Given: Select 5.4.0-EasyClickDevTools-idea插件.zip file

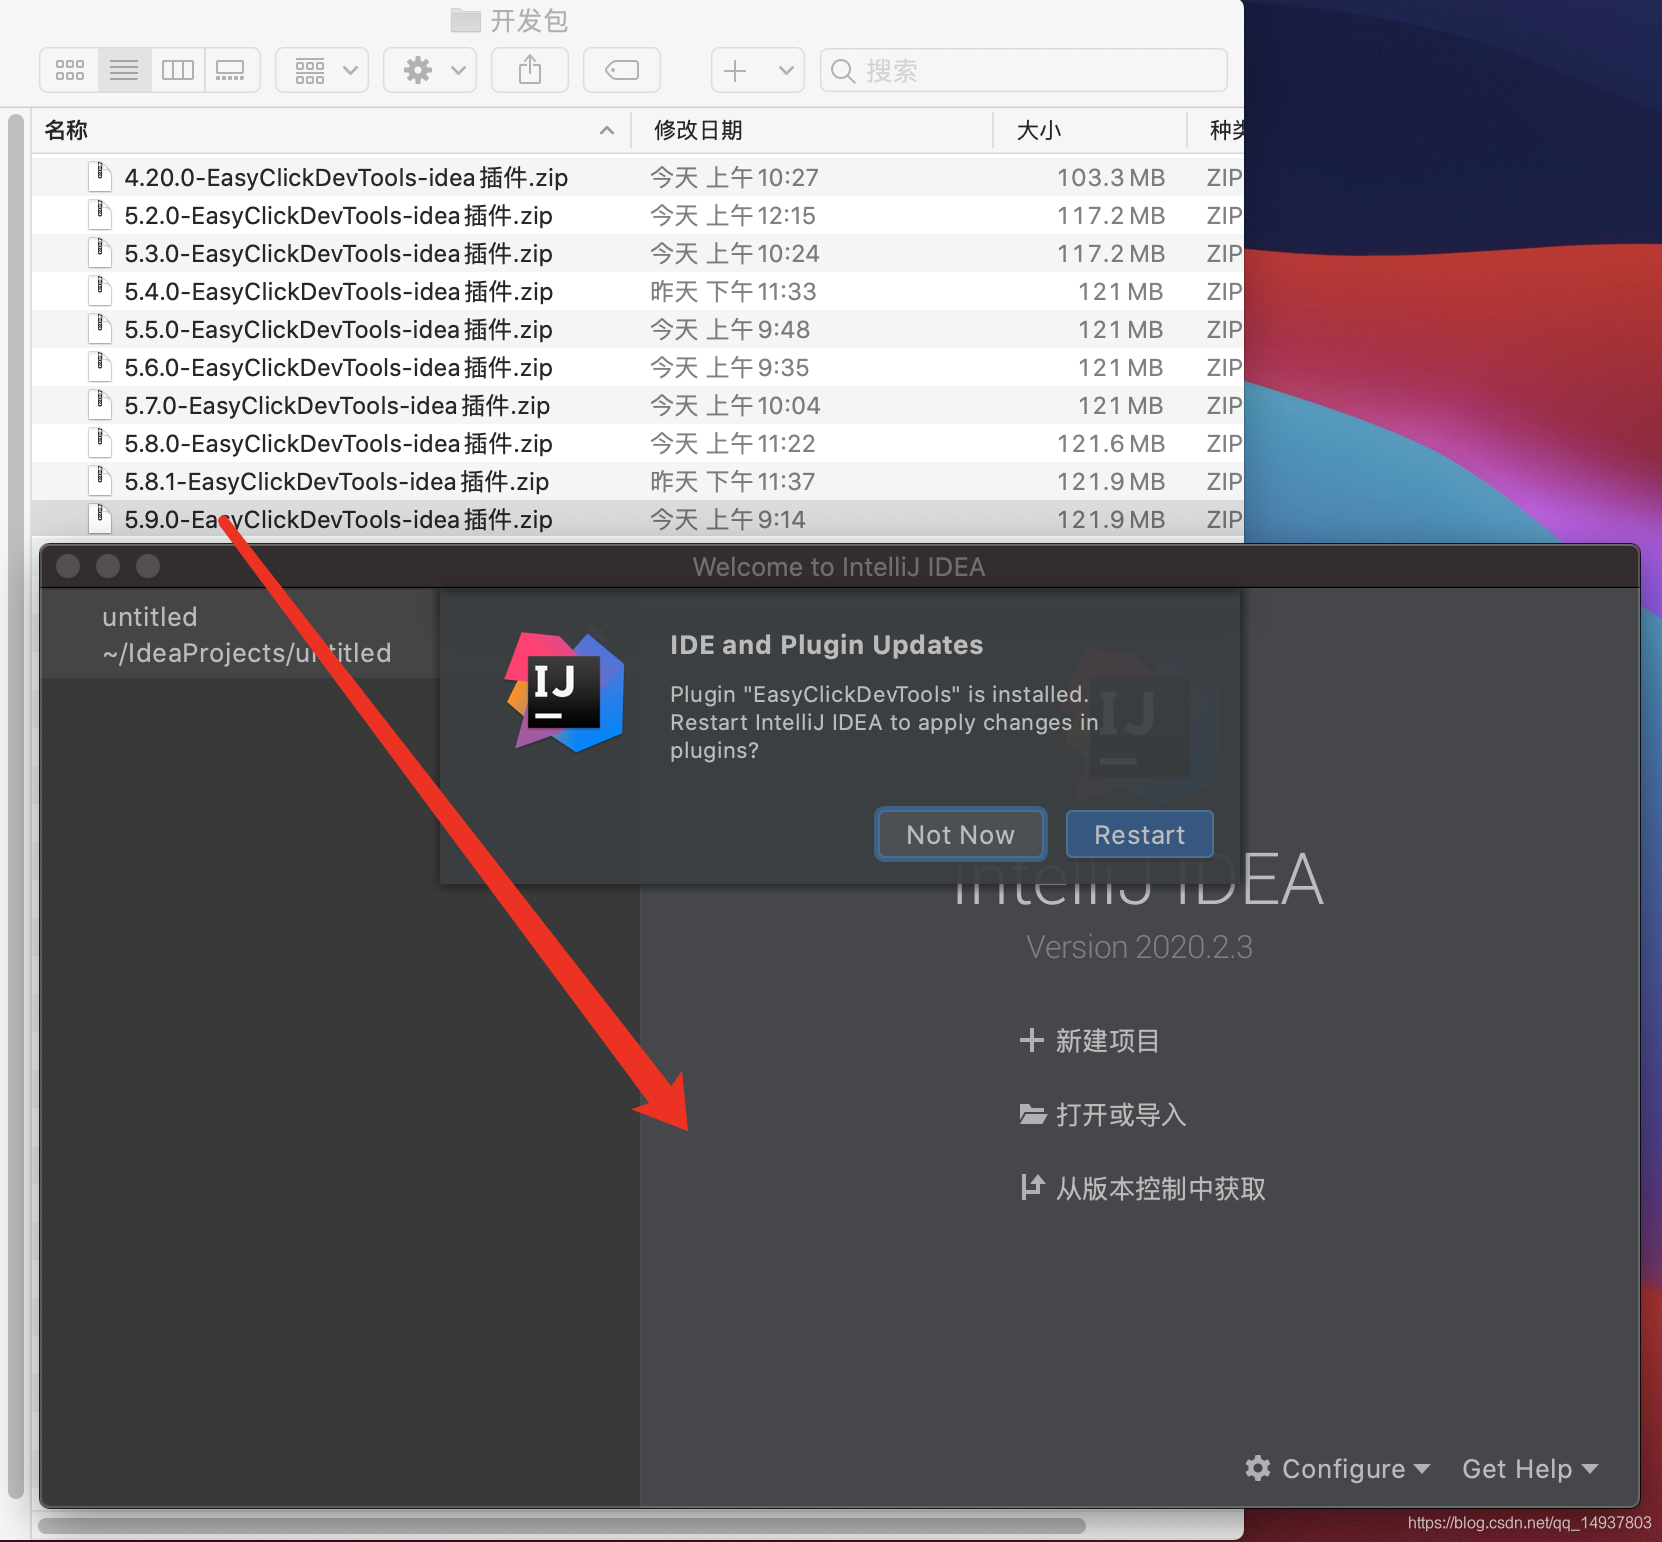Looking at the screenshot, I should pyautogui.click(x=338, y=291).
